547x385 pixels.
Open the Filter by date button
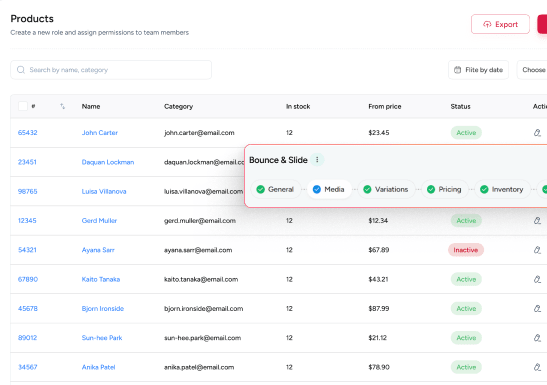pos(478,70)
